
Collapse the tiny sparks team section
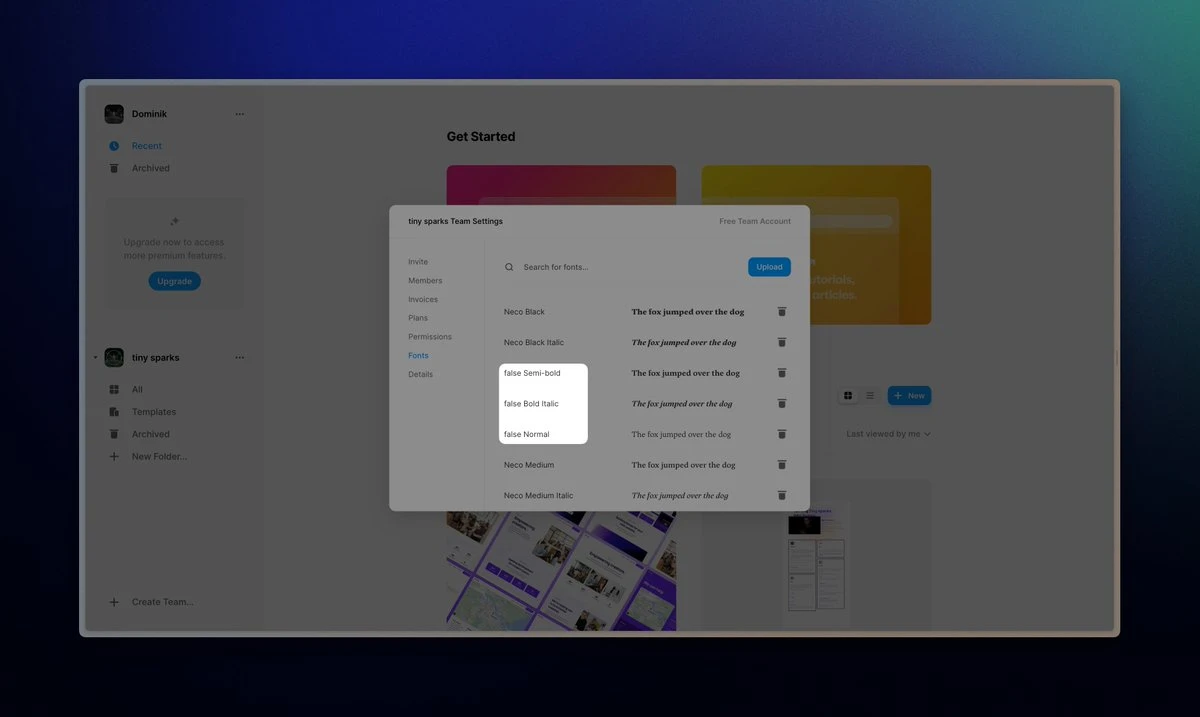pyautogui.click(x=96, y=358)
